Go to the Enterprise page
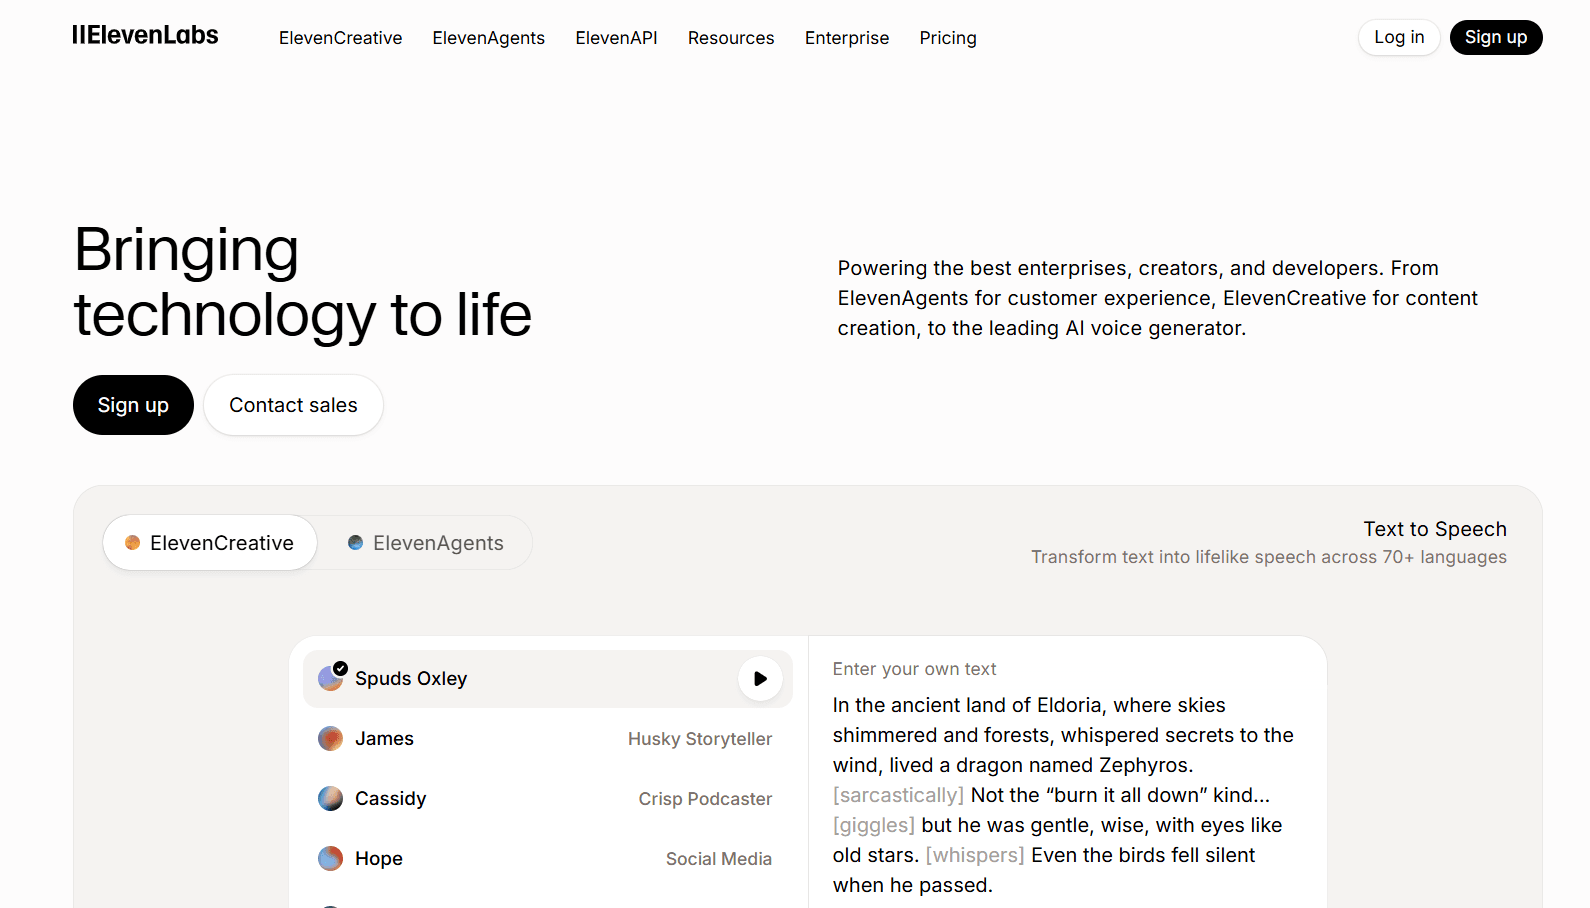Viewport: 1590px width, 908px height. coord(847,38)
